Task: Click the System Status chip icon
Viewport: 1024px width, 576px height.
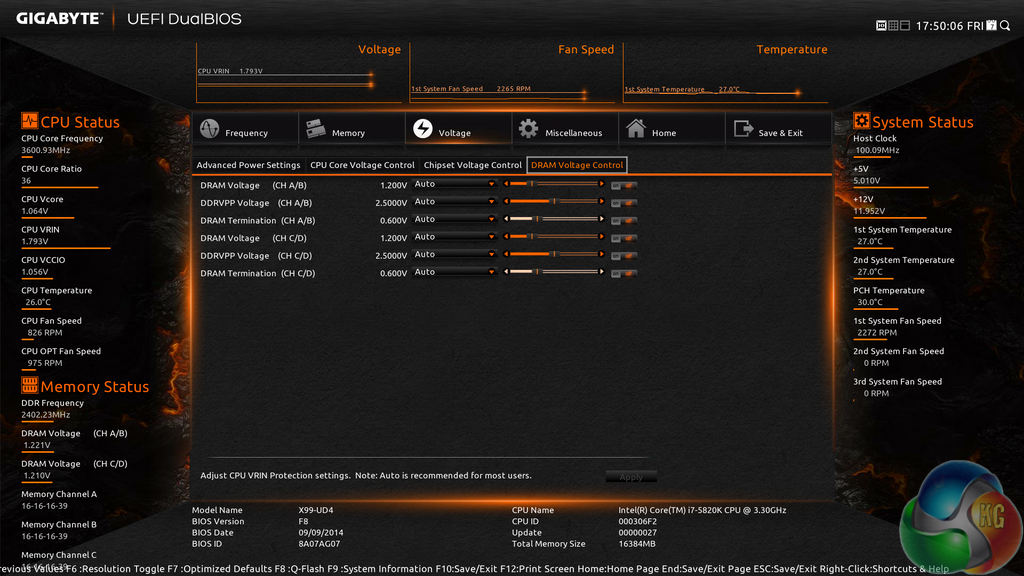Action: point(861,121)
